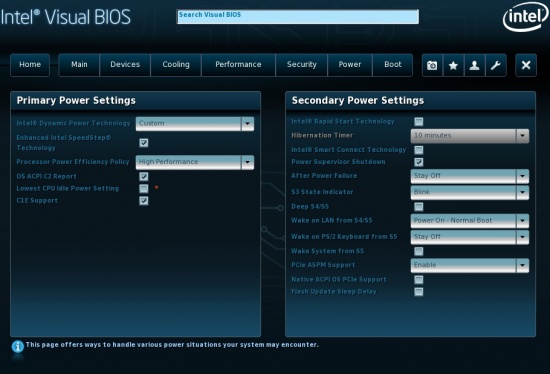The width and height of the screenshot is (550, 374).
Task: Open favorites with the star icon
Action: point(453,65)
